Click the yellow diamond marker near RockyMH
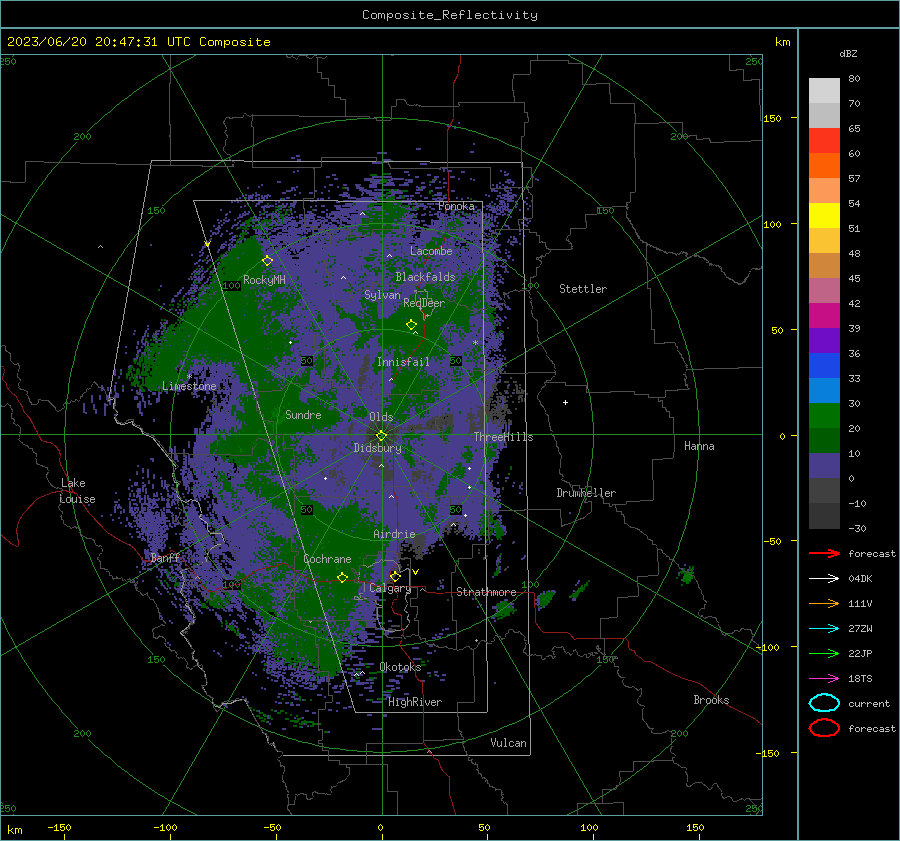Image resolution: width=900 pixels, height=841 pixels. click(267, 261)
